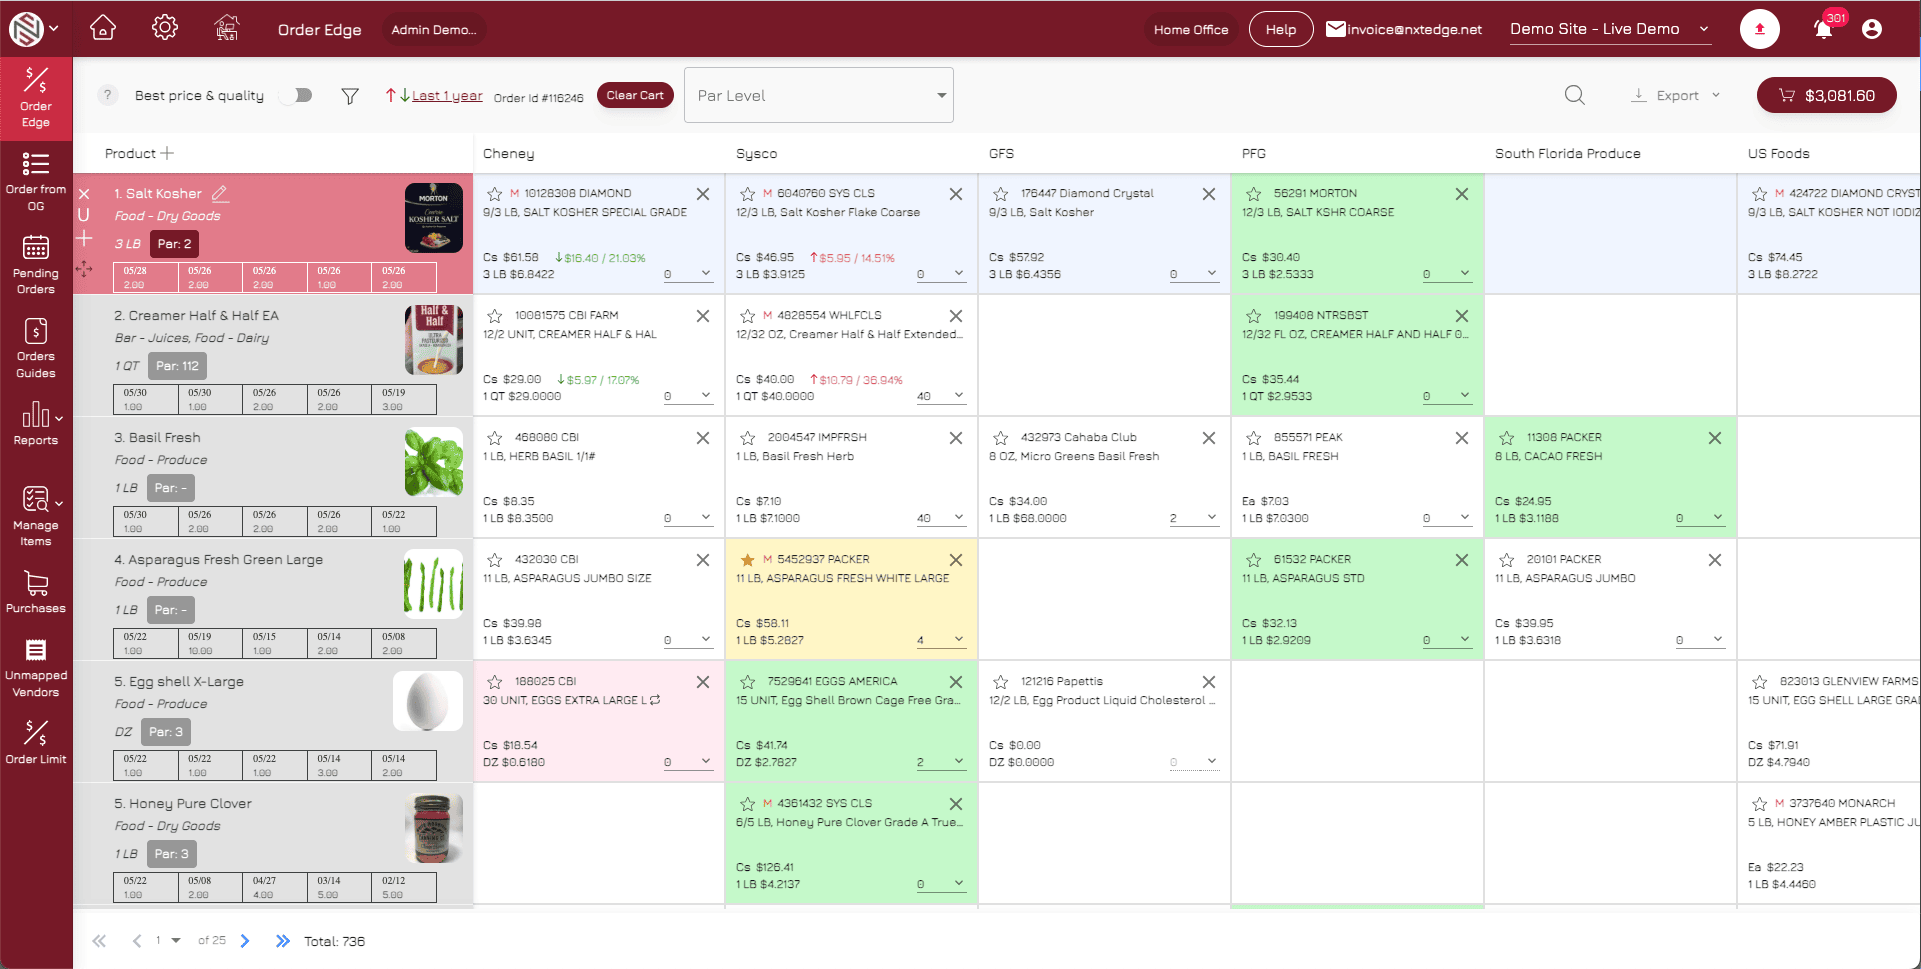
Task: Favorite the Cheney 10128308 DIAMOND star
Action: point(495,194)
